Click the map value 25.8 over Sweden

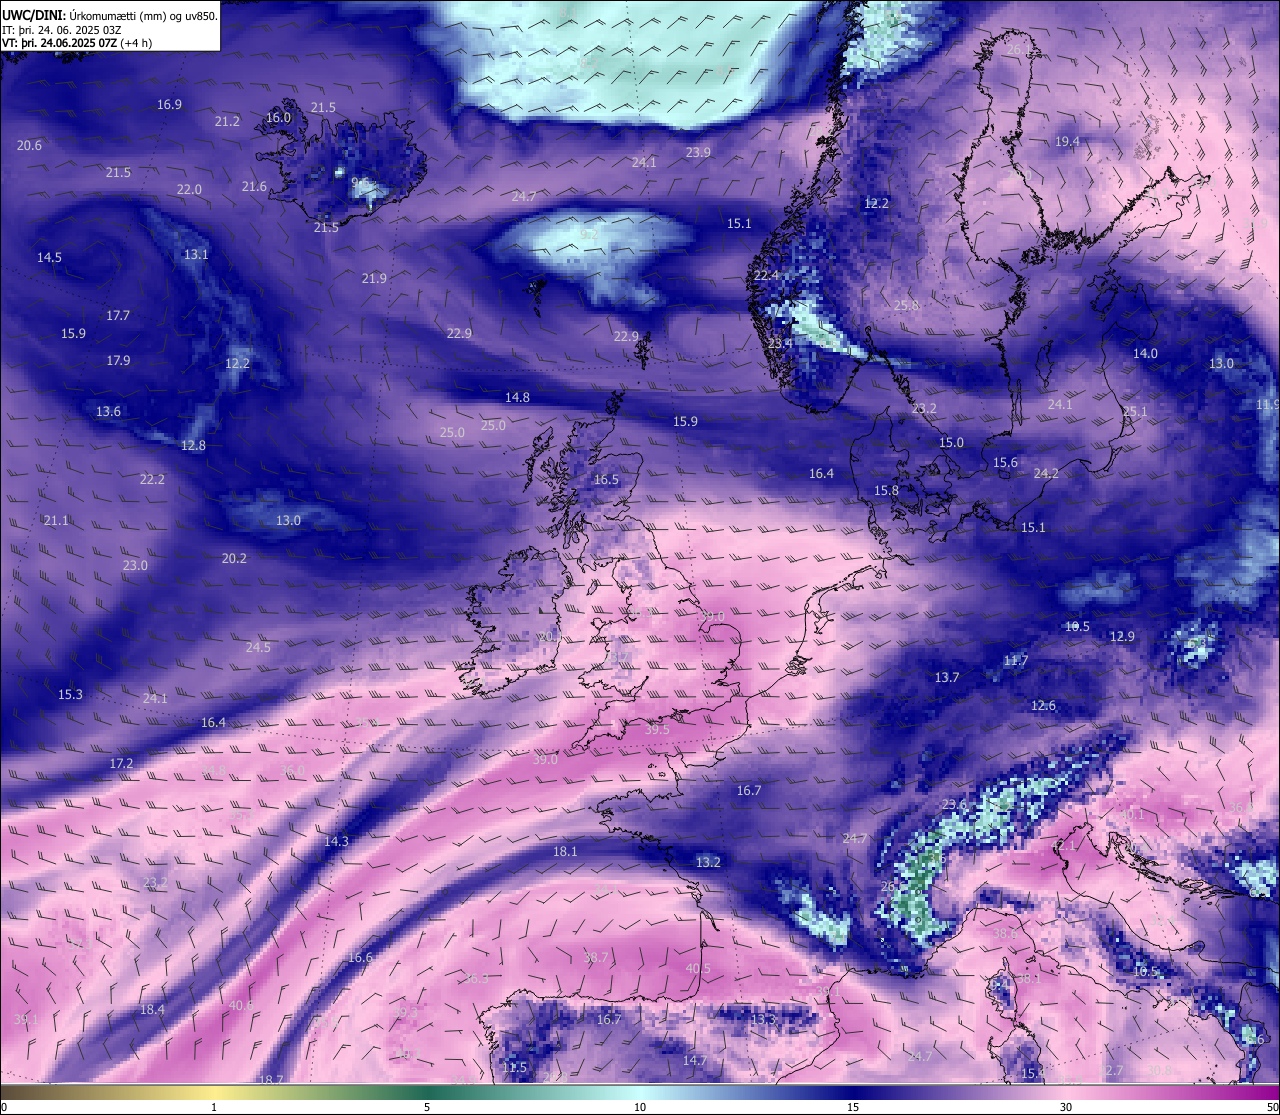coord(906,306)
